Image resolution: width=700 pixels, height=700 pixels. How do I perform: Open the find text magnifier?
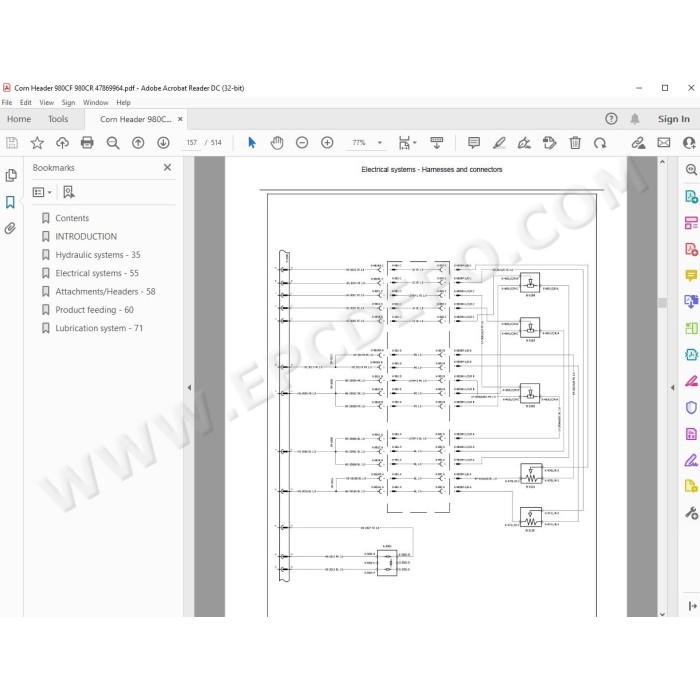click(113, 143)
